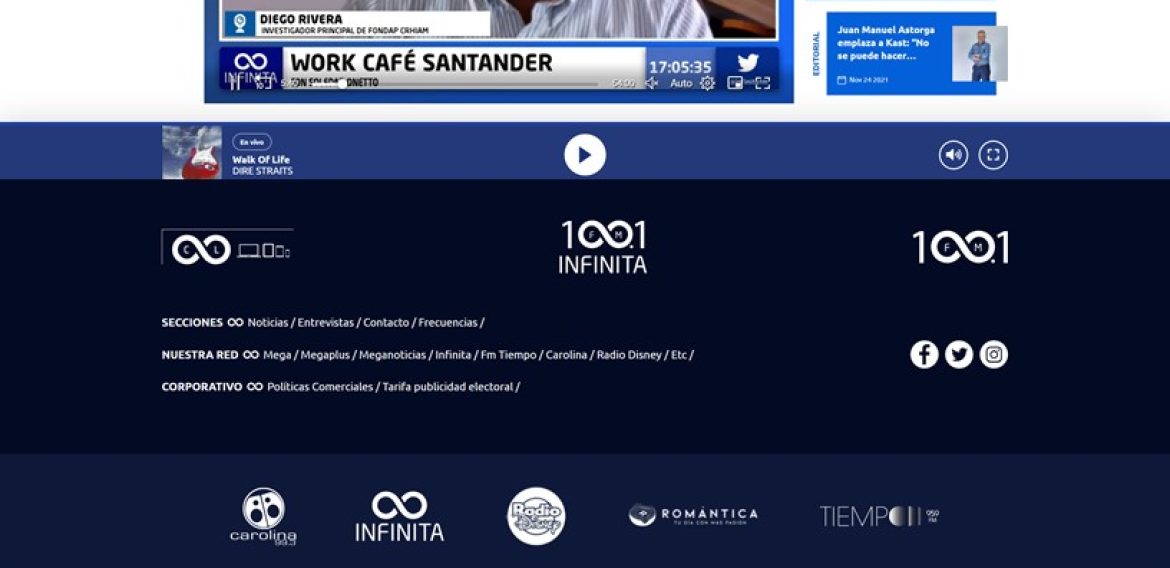The height and width of the screenshot is (568, 1170).
Task: Click the central 100.1 FM Infinita logo
Action: [x=603, y=247]
